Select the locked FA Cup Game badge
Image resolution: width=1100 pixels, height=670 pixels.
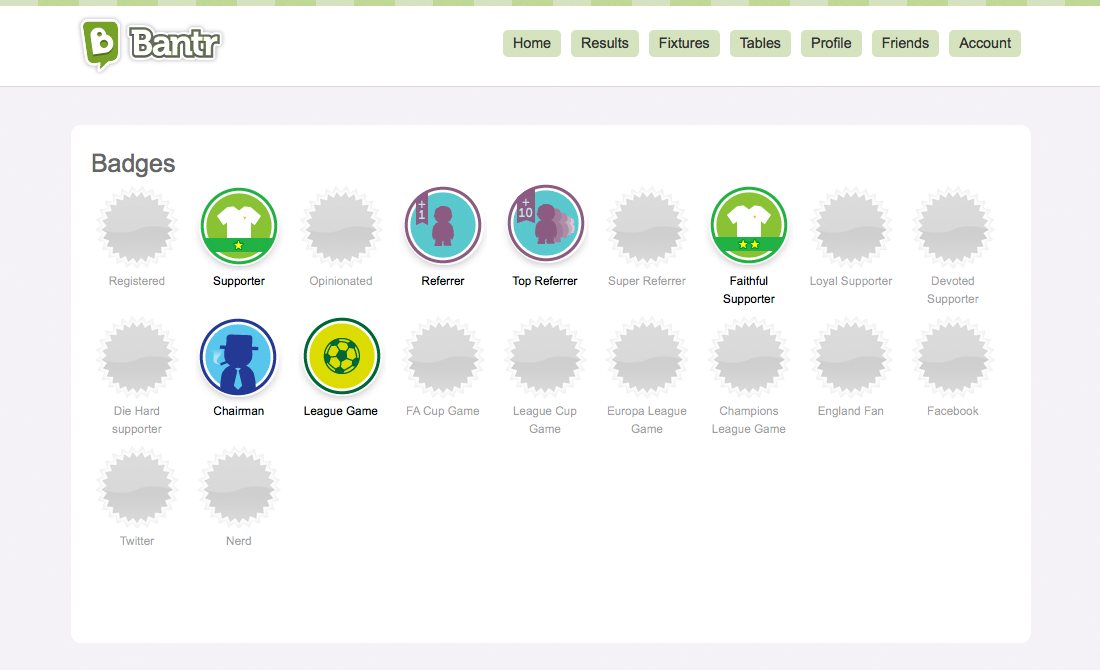pos(443,357)
